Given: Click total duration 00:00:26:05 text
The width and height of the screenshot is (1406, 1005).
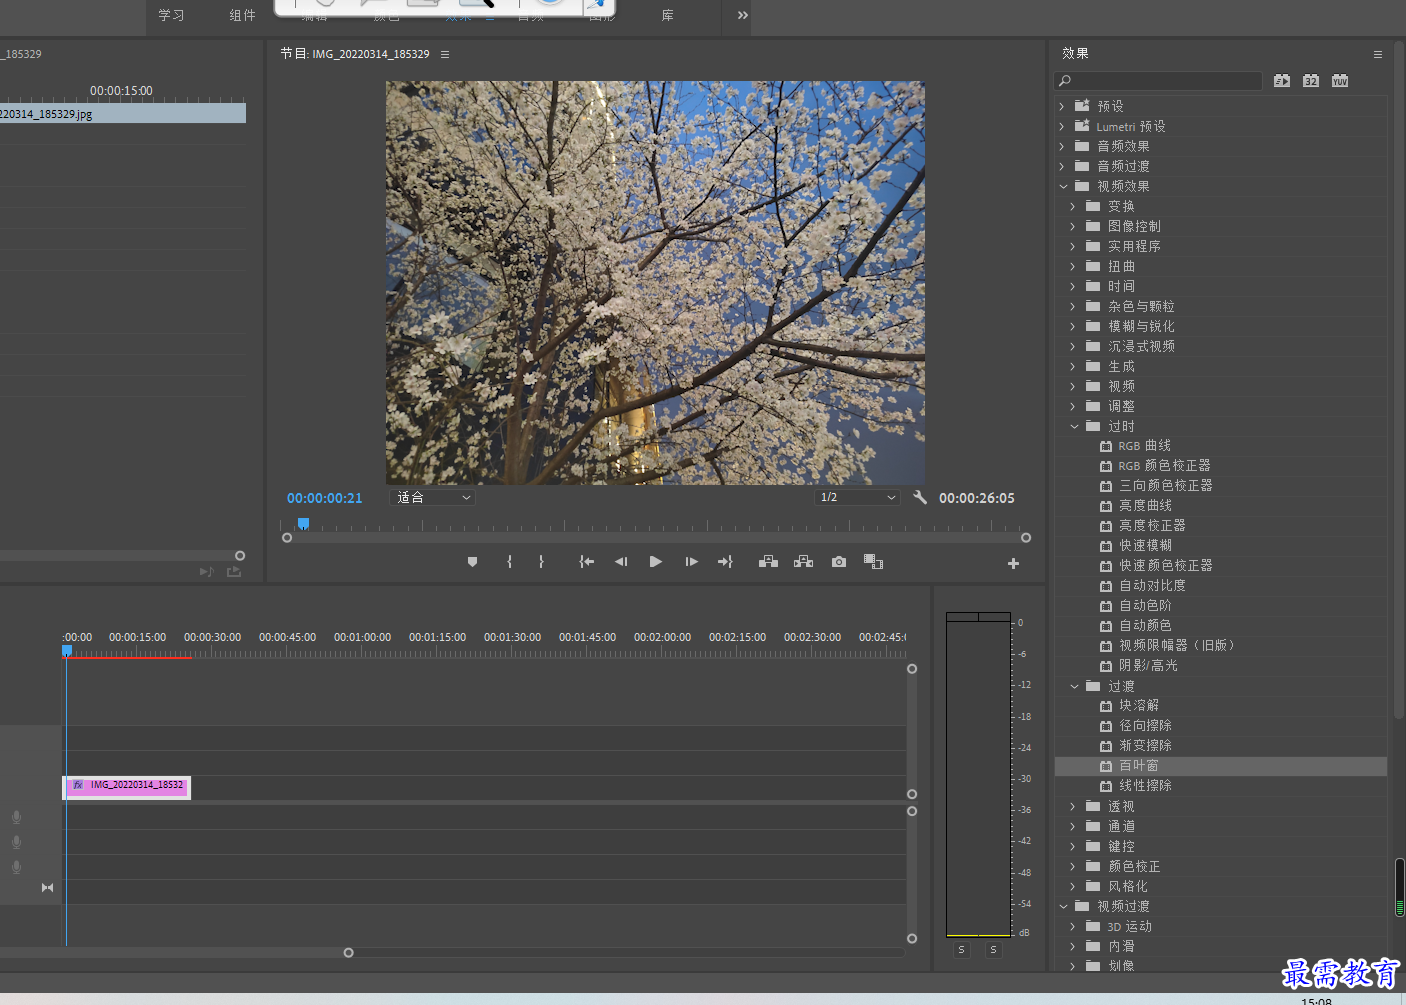Looking at the screenshot, I should (976, 498).
